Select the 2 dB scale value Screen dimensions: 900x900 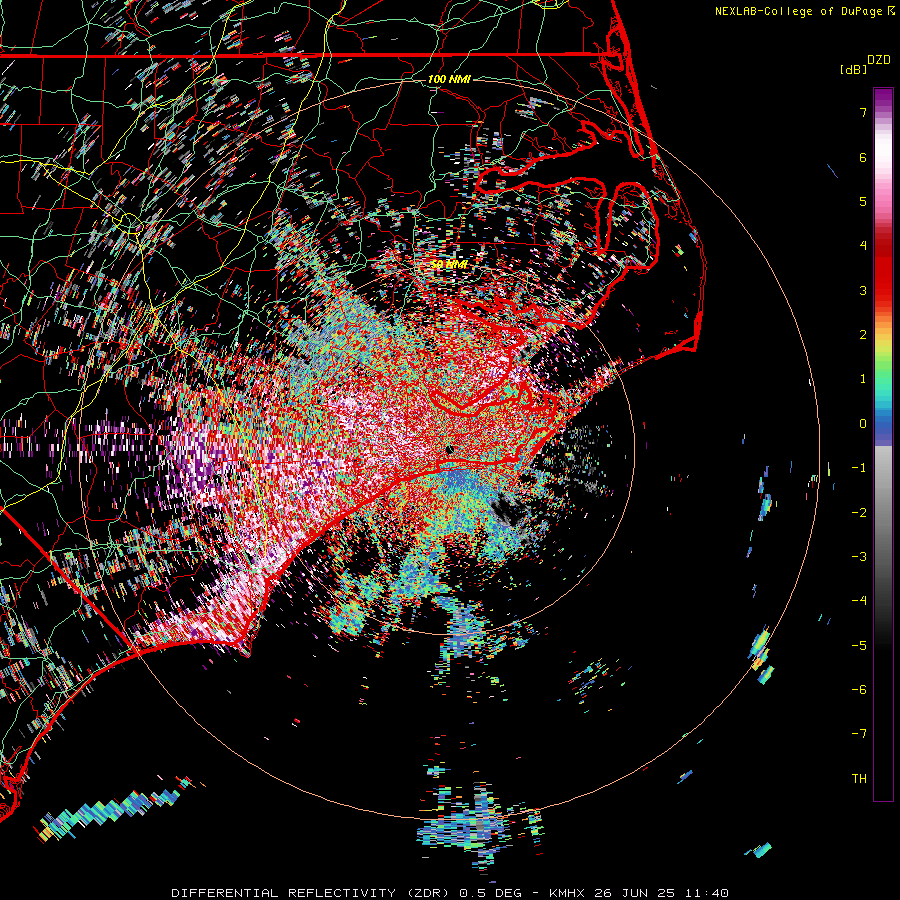[863, 335]
